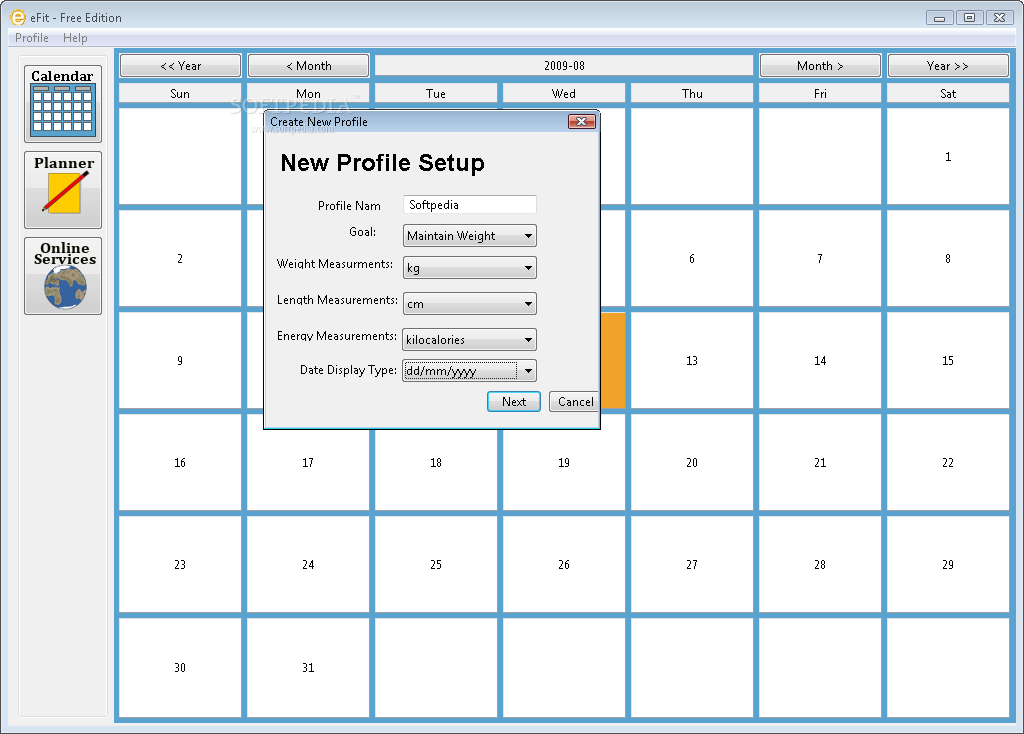1024x734 pixels.
Task: Click the Thu column header
Action: click(692, 93)
